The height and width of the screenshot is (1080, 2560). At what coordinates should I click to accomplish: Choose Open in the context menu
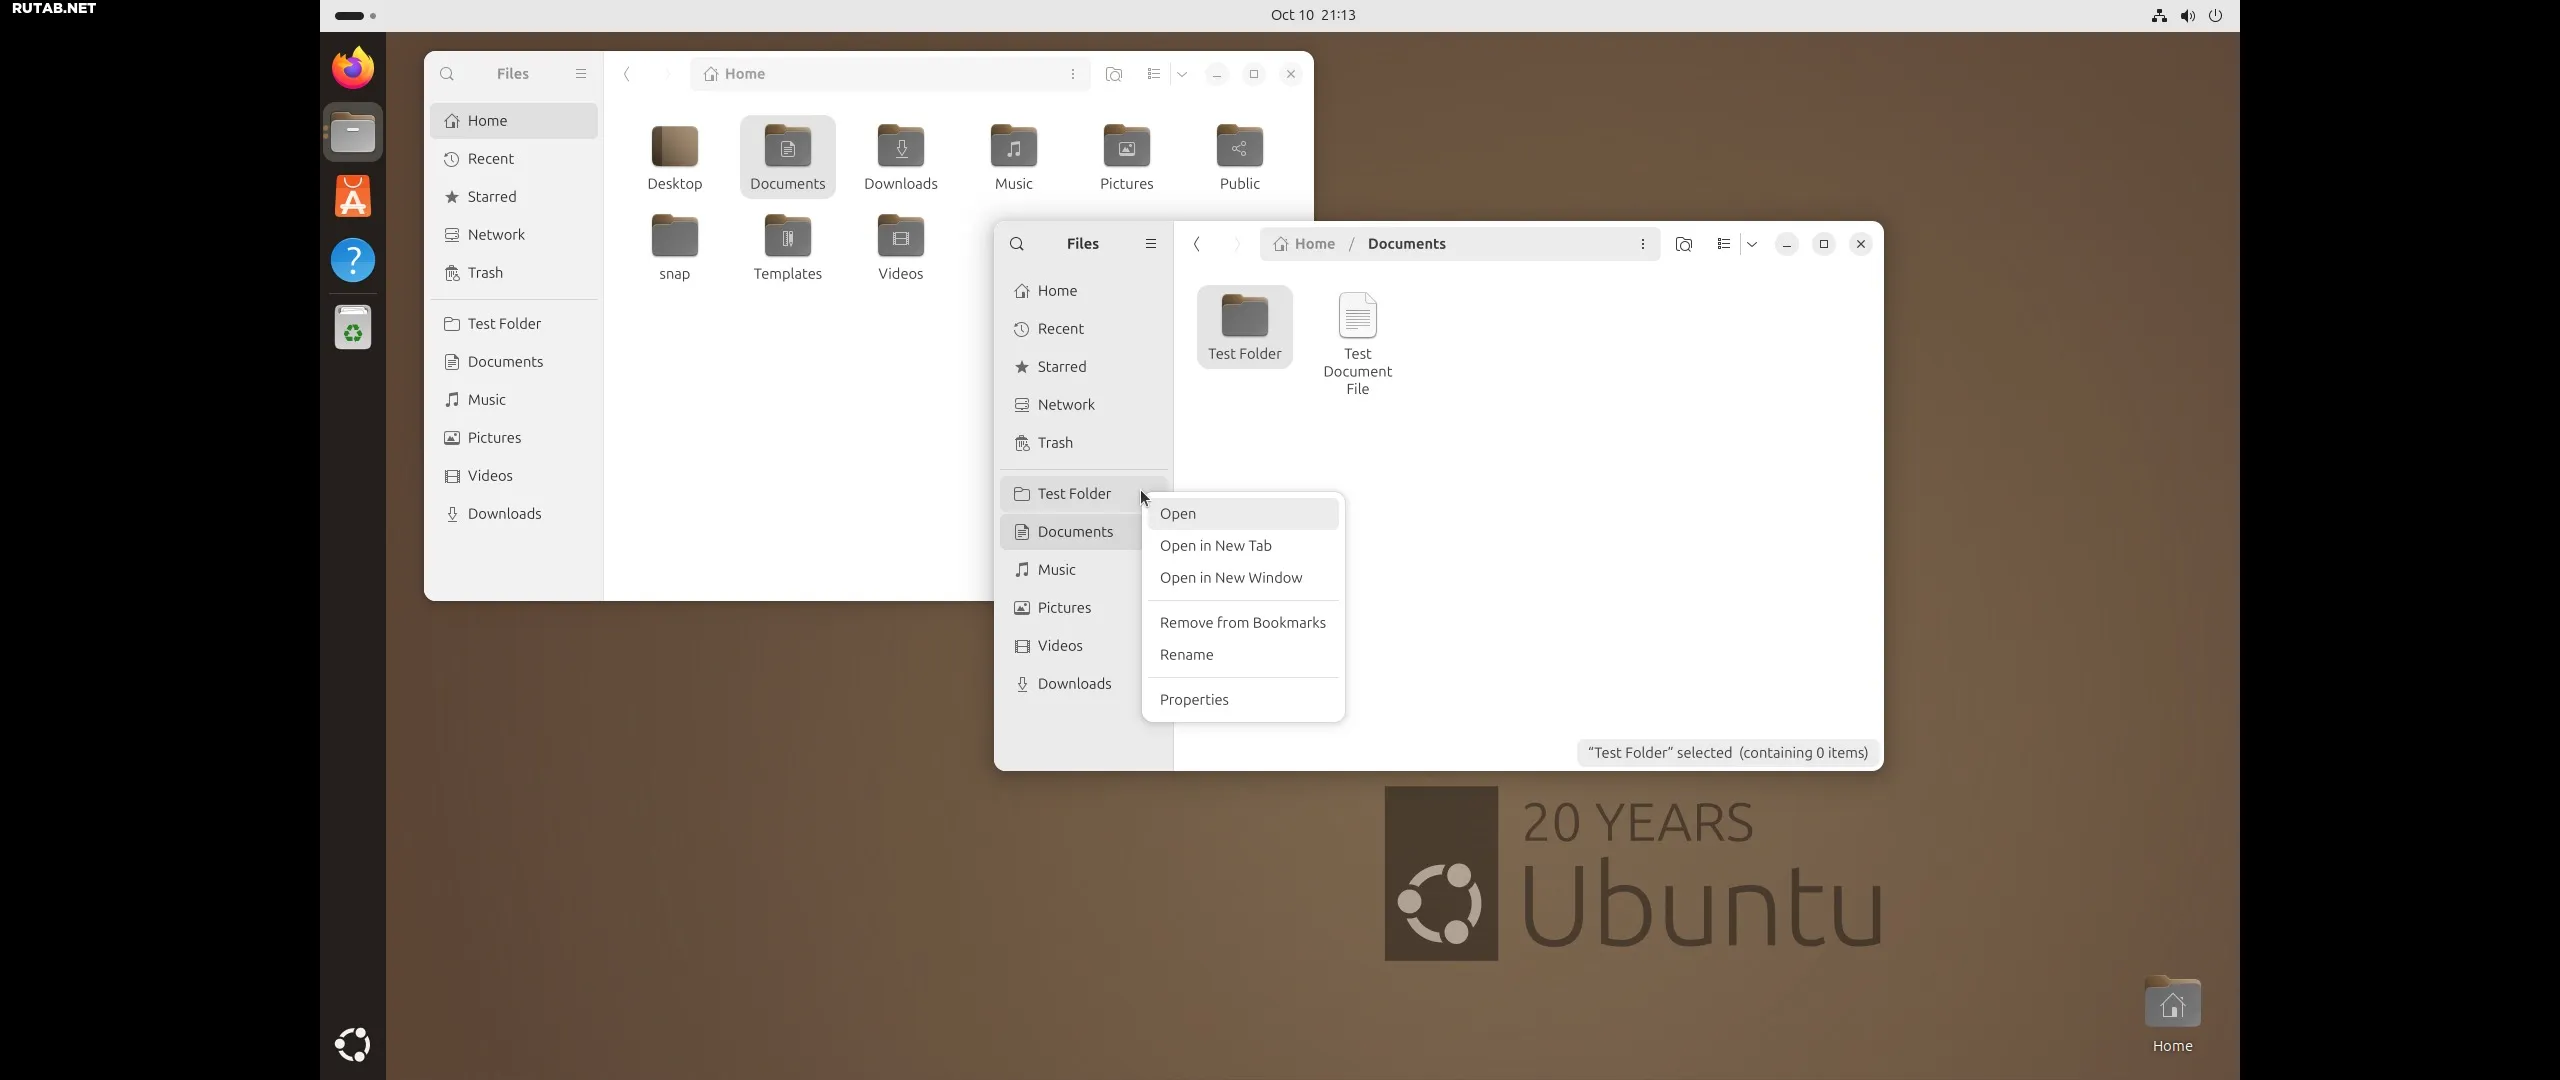(1243, 514)
